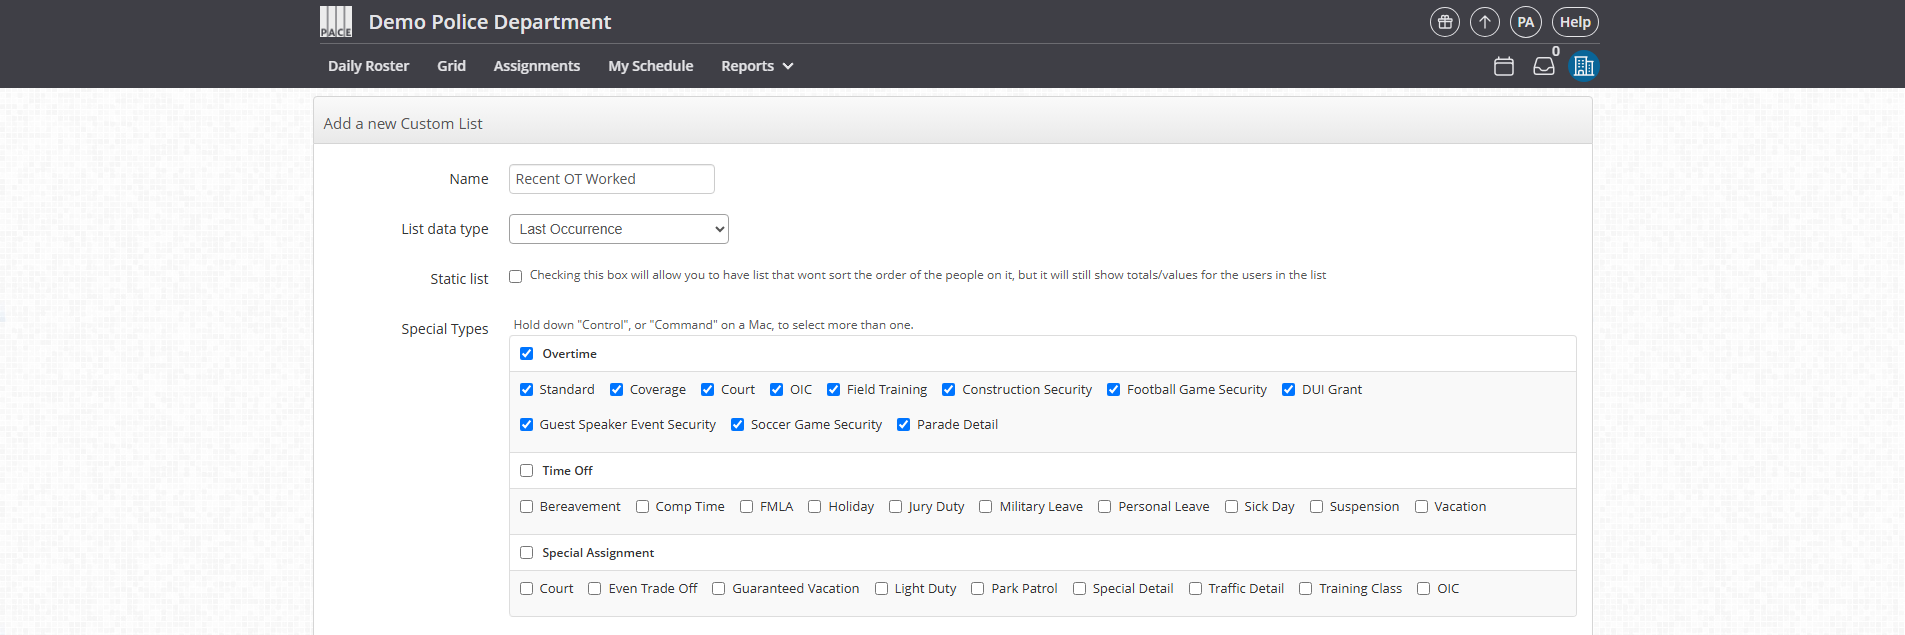Check the Vacation time off checkbox
Screen dimensions: 1905x635
pyautogui.click(x=1421, y=507)
